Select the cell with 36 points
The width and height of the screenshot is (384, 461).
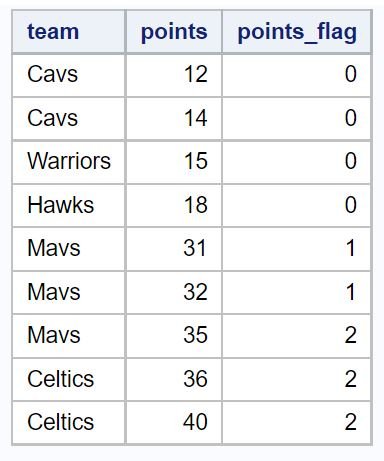(174, 379)
